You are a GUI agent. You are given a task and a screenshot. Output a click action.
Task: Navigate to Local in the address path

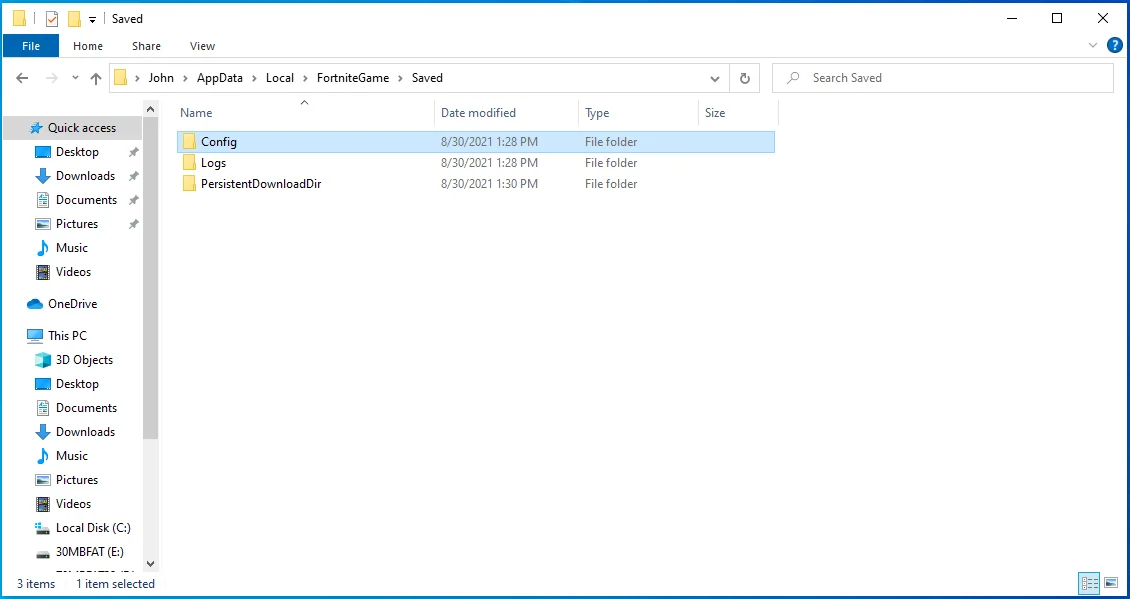tap(280, 78)
